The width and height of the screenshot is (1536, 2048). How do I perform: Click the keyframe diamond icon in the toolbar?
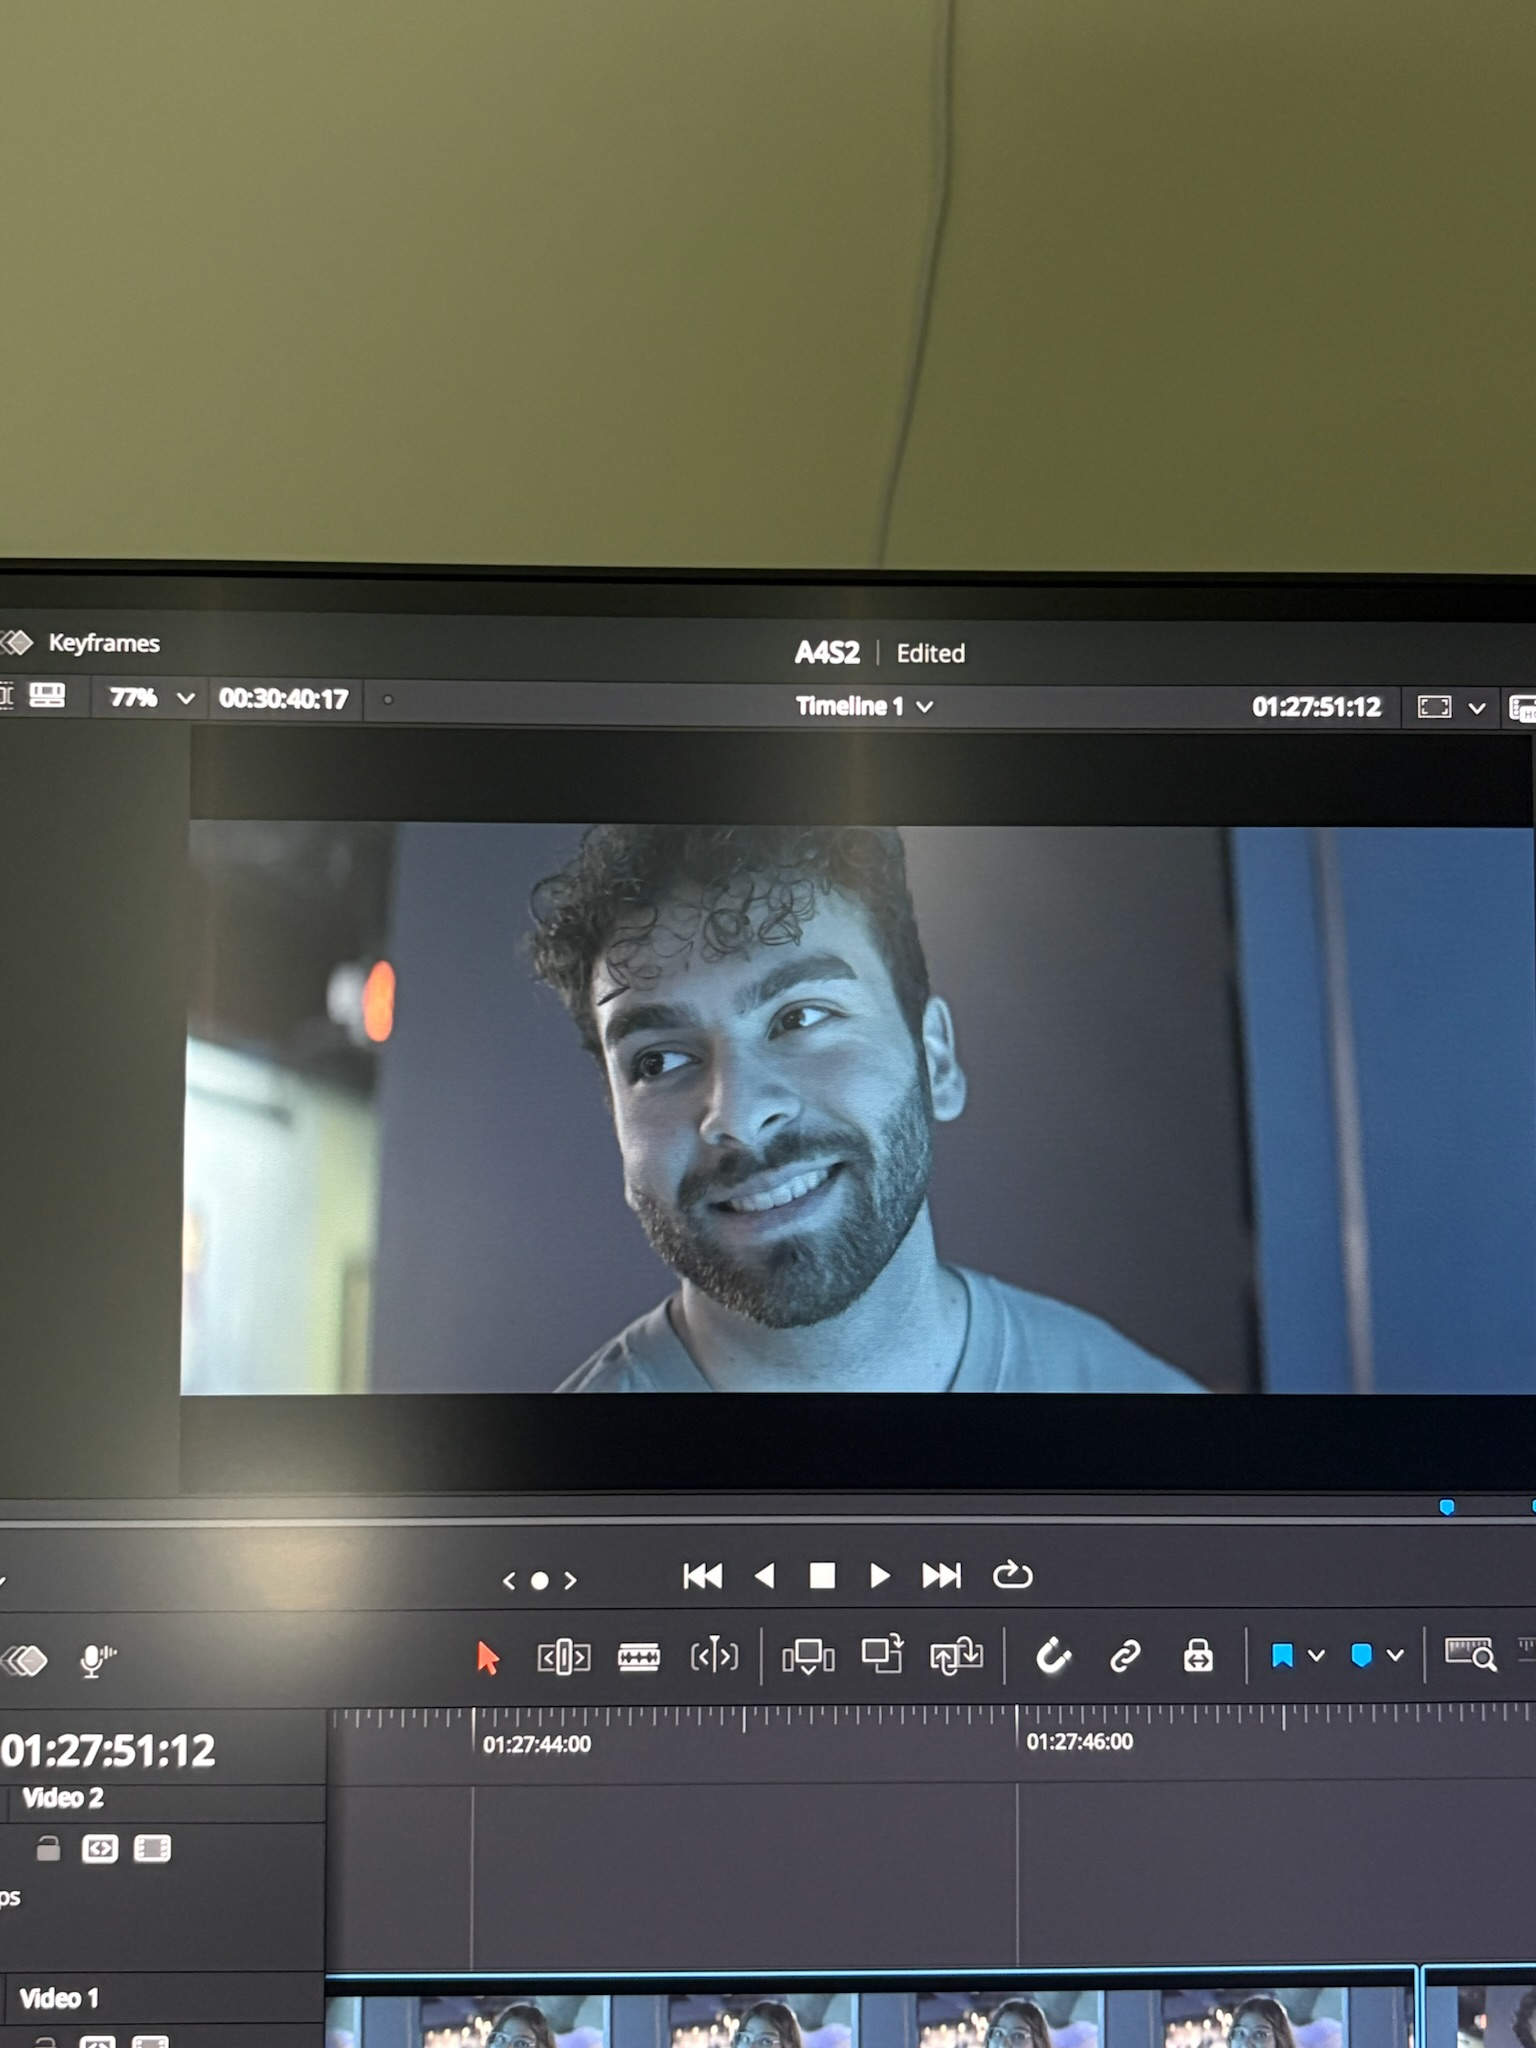(x=26, y=1661)
